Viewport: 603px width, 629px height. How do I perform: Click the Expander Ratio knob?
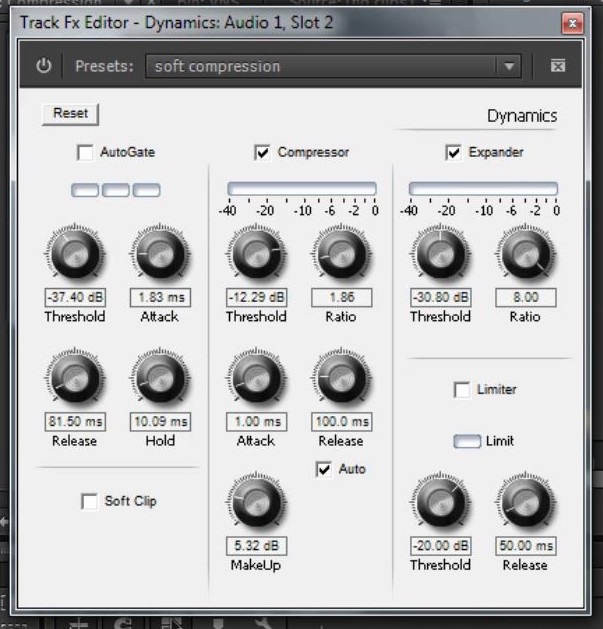point(526,253)
